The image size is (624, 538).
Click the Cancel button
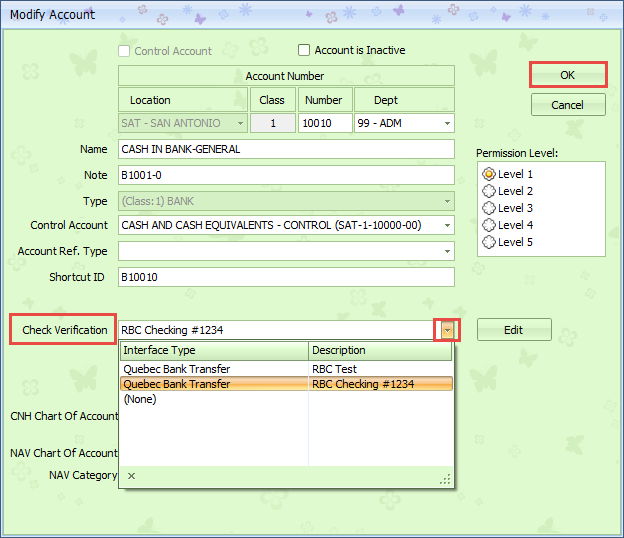tap(568, 105)
